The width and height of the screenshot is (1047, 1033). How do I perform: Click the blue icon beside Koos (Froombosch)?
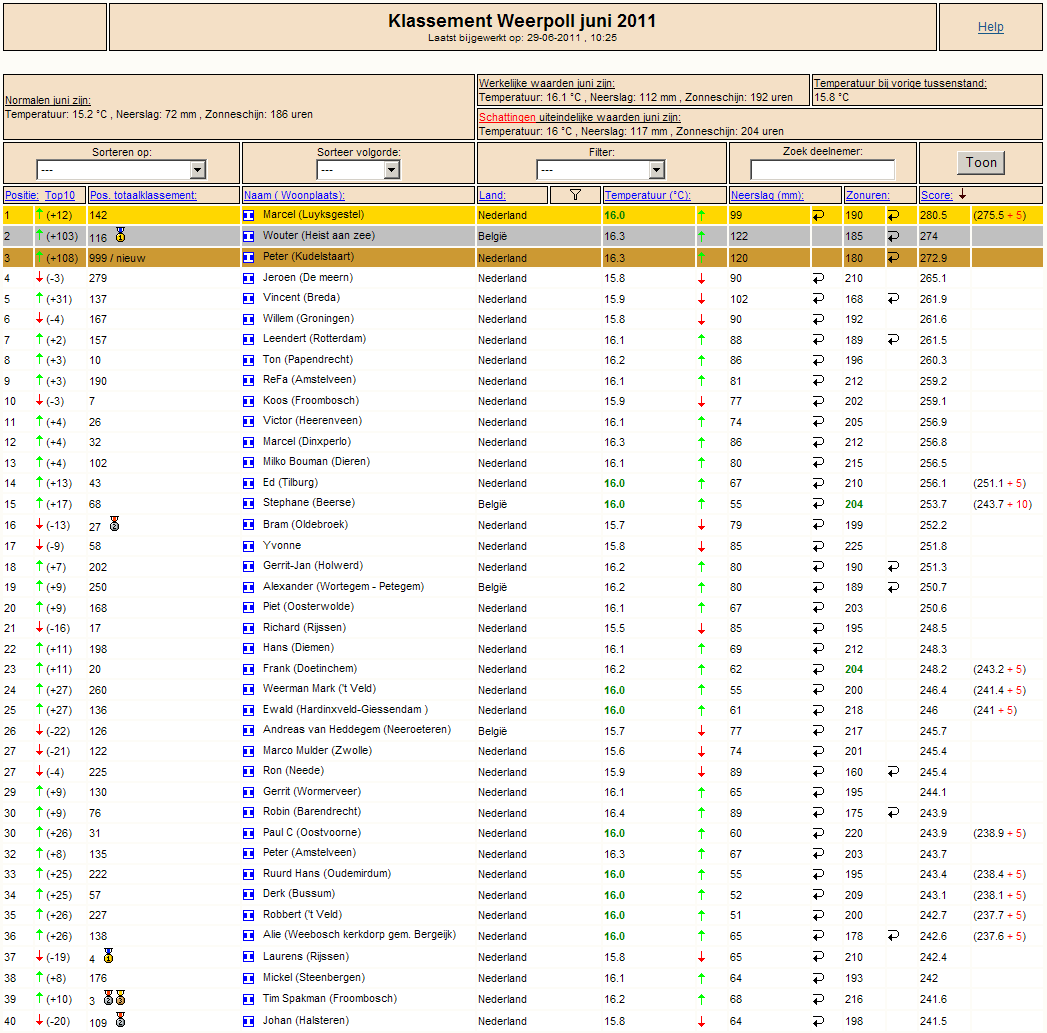[x=249, y=401]
